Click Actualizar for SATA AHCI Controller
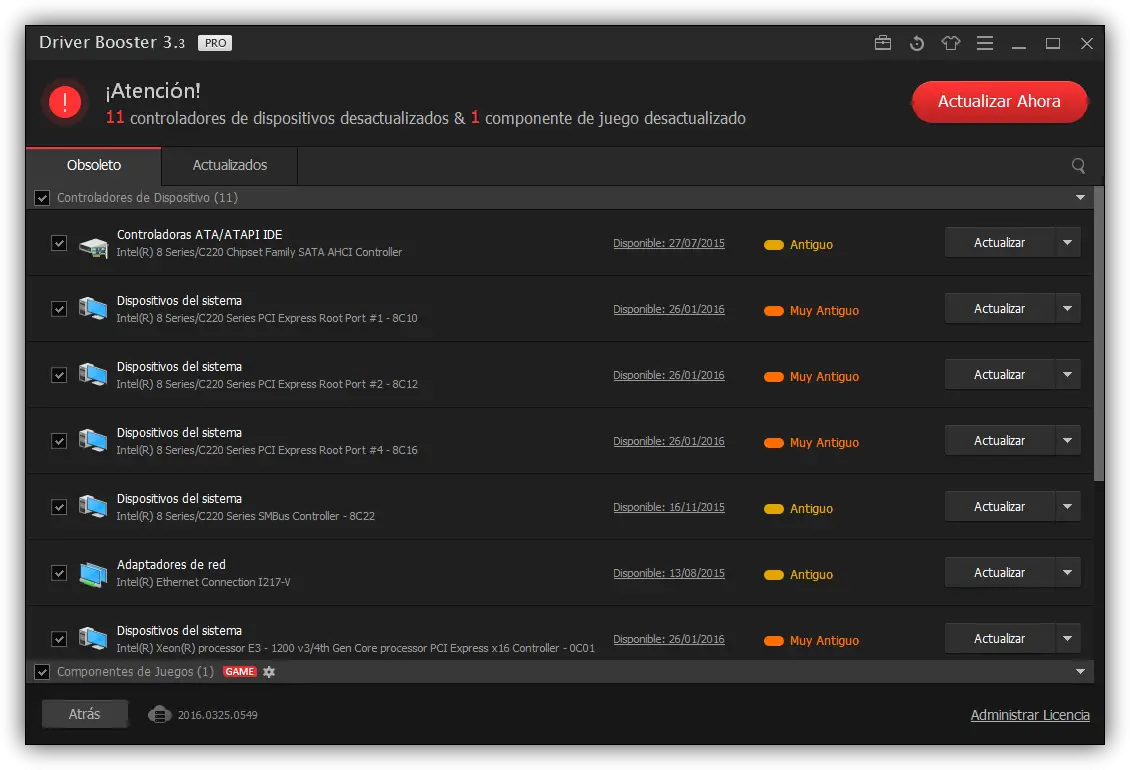 pyautogui.click(x=1000, y=243)
